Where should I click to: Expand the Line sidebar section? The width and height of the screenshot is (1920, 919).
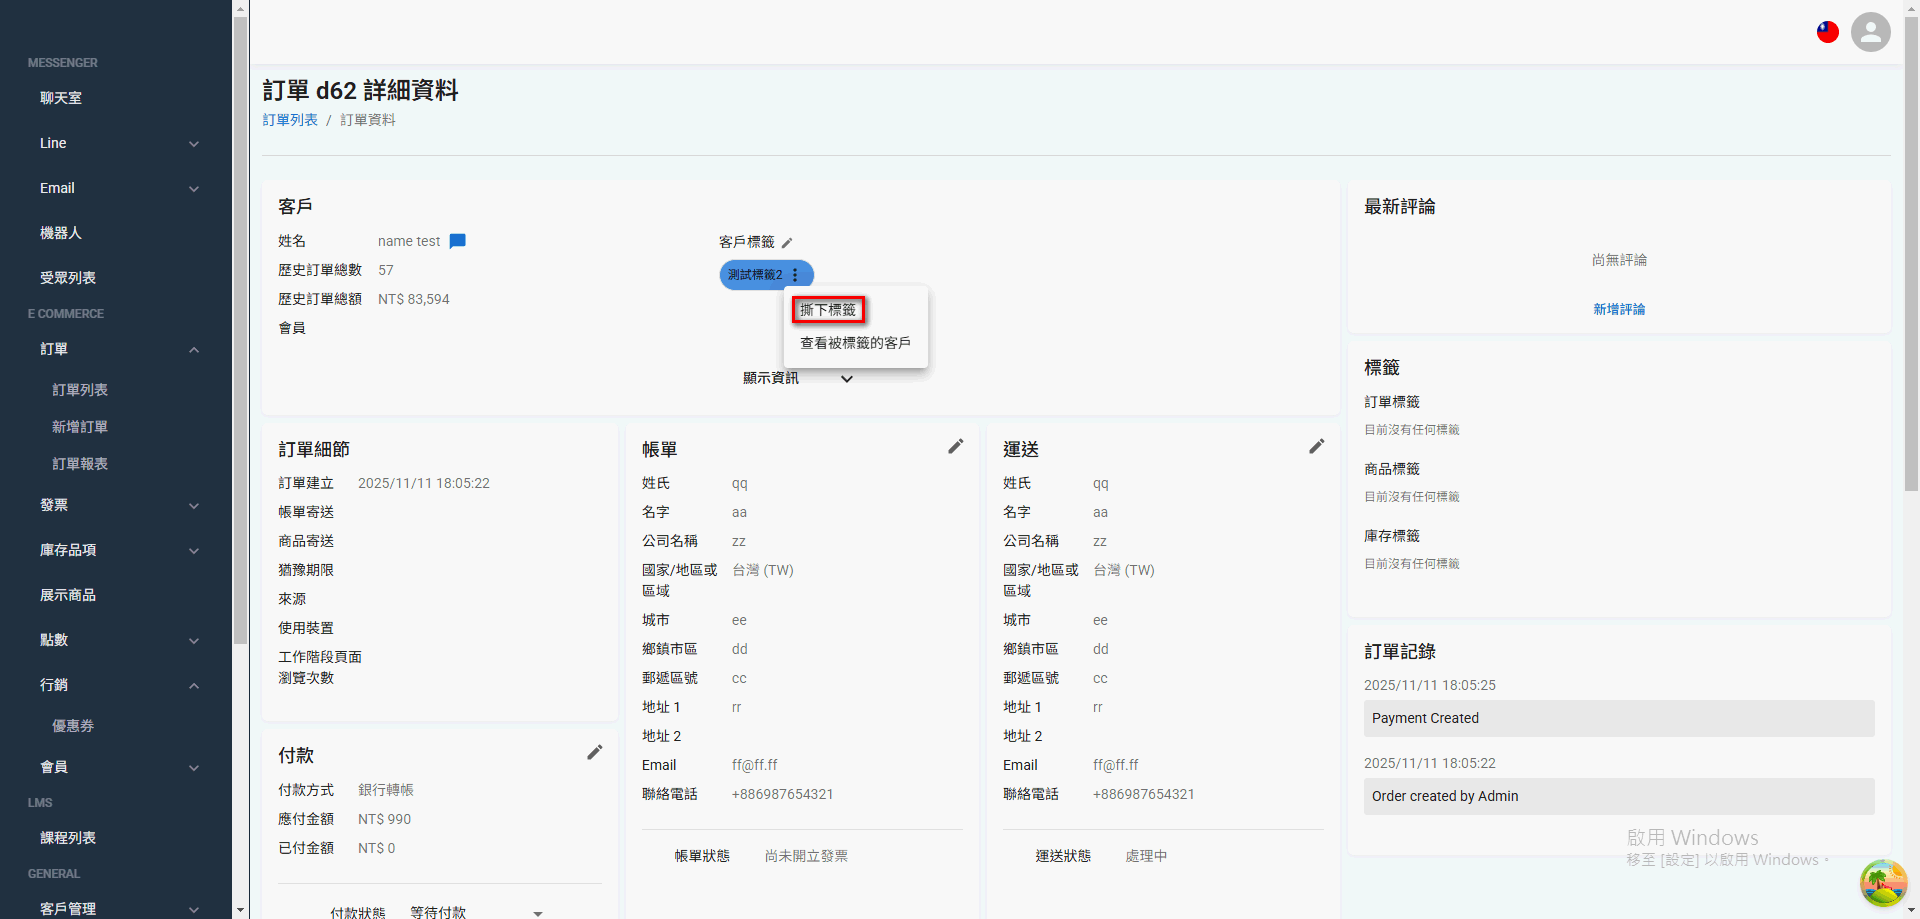pyautogui.click(x=194, y=144)
